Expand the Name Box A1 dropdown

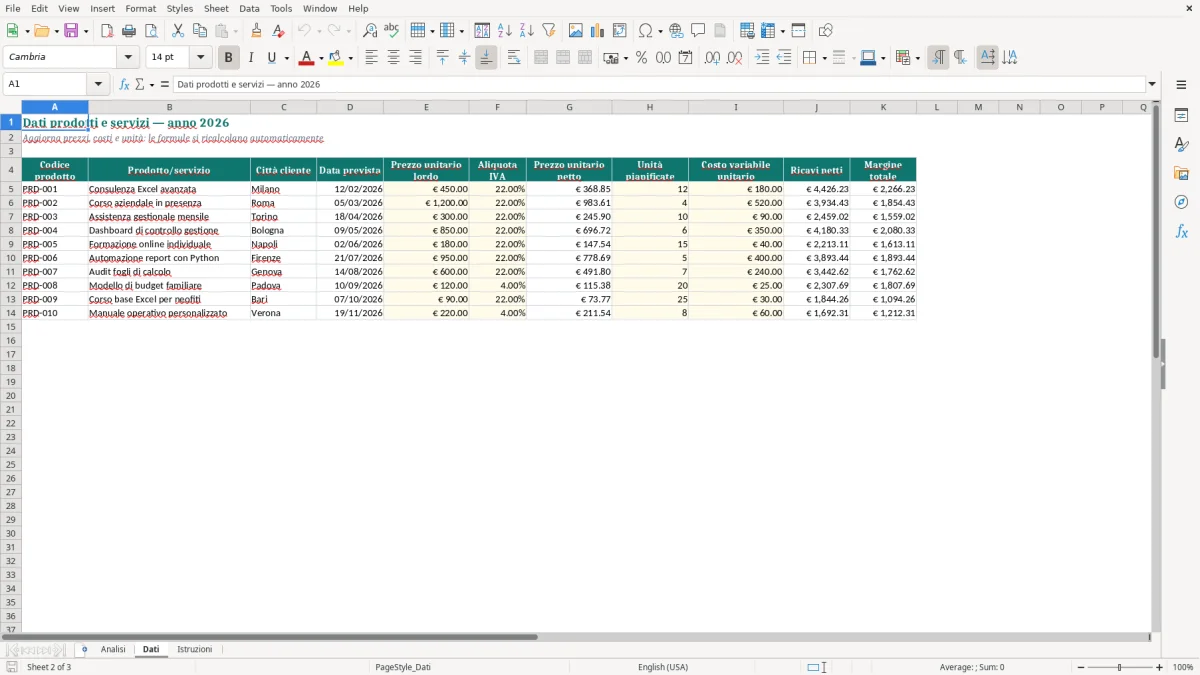[x=98, y=84]
